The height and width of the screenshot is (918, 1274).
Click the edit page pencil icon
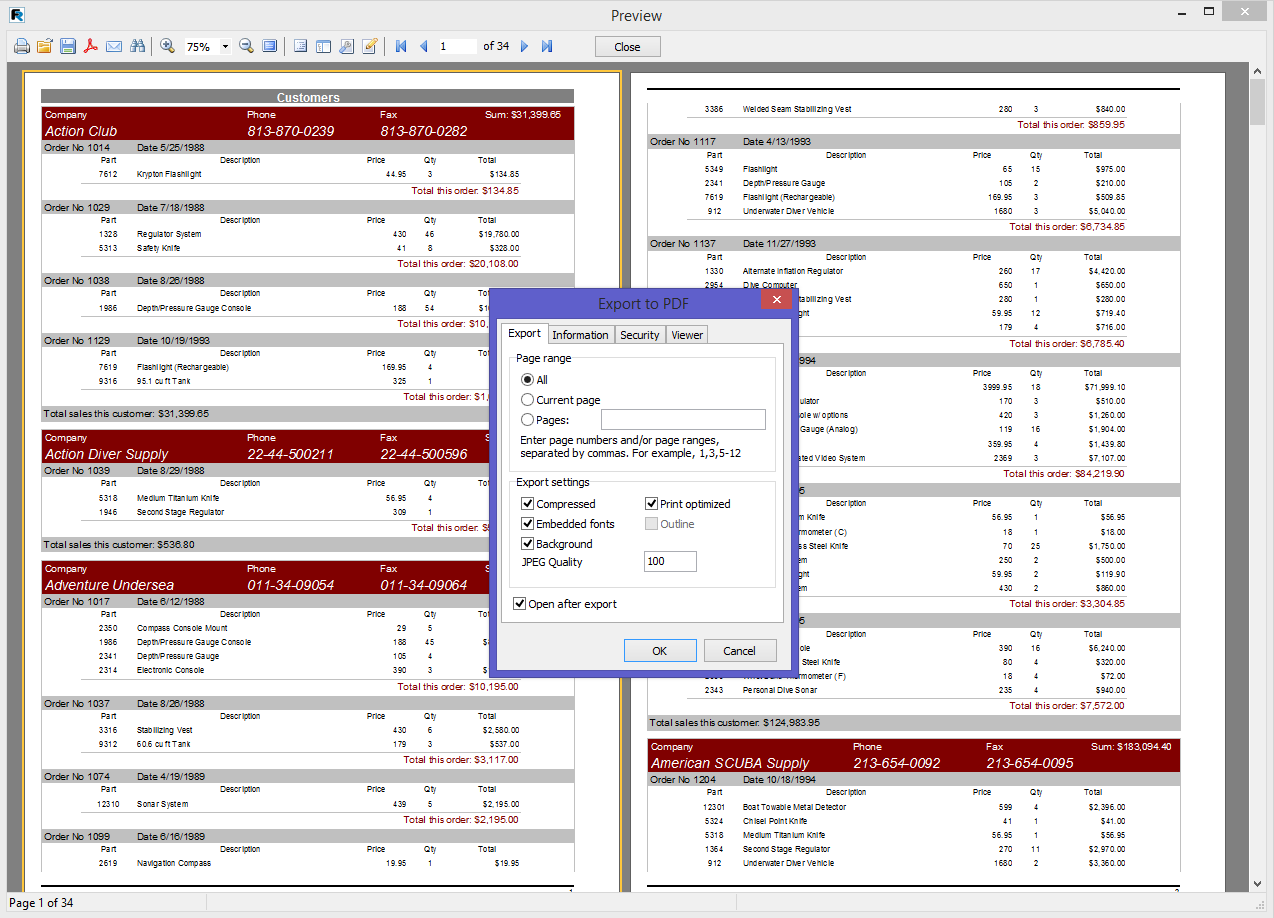pos(370,46)
